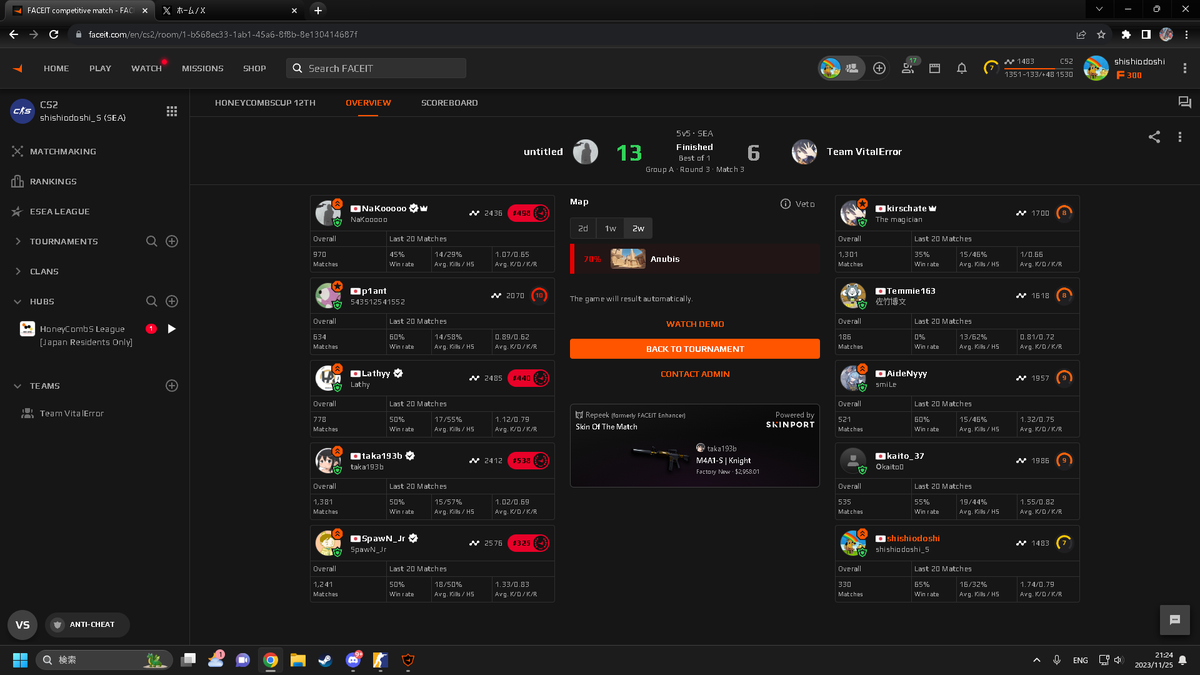1200x675 pixels.
Task: Open the SHOP menu item
Action: point(255,68)
